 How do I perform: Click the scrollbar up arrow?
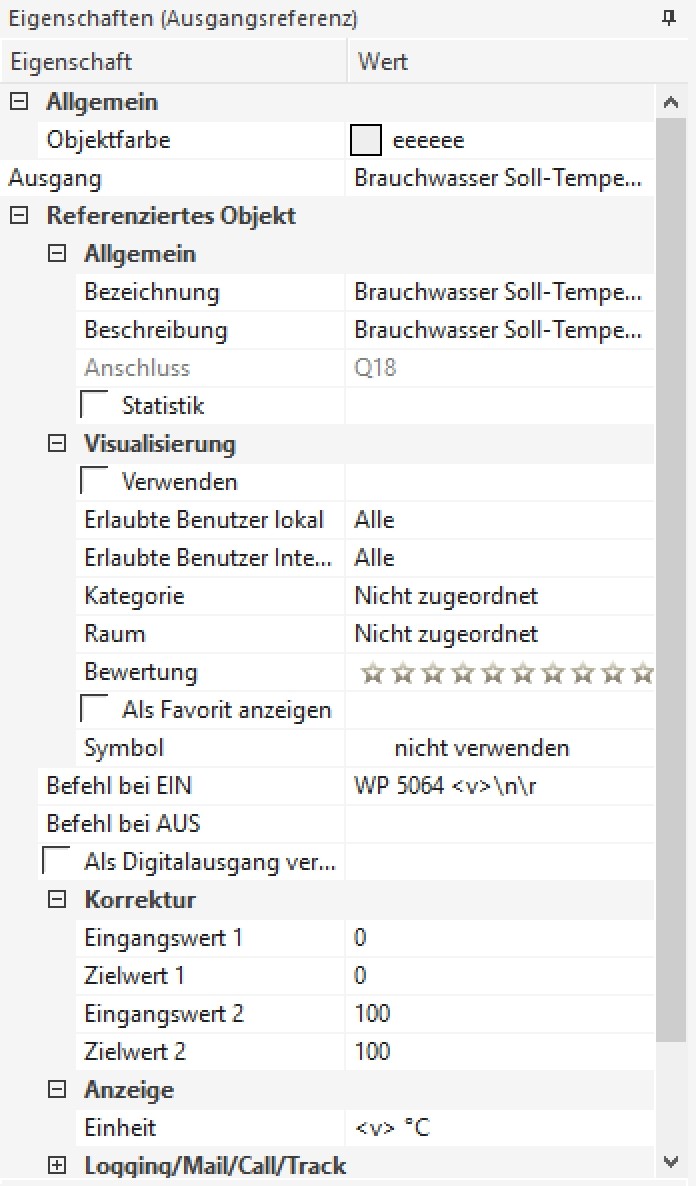670,102
